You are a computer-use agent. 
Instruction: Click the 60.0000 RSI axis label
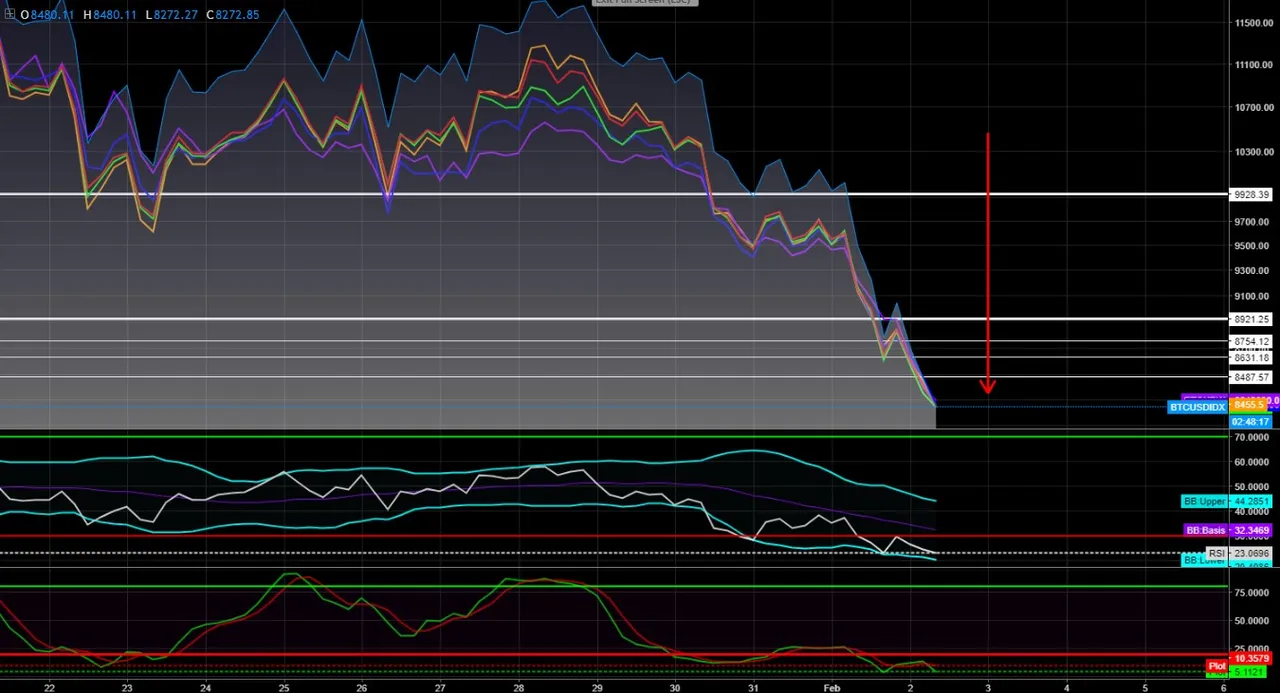1254,462
